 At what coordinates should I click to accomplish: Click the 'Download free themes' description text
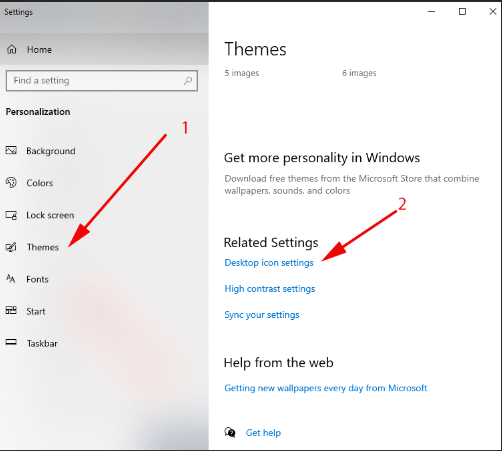[352, 185]
